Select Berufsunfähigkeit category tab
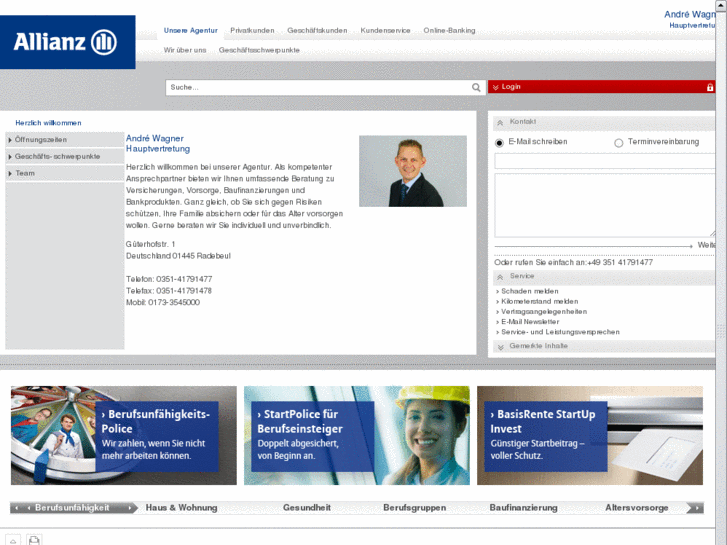Image resolution: width=727 pixels, height=545 pixels. click(72, 508)
